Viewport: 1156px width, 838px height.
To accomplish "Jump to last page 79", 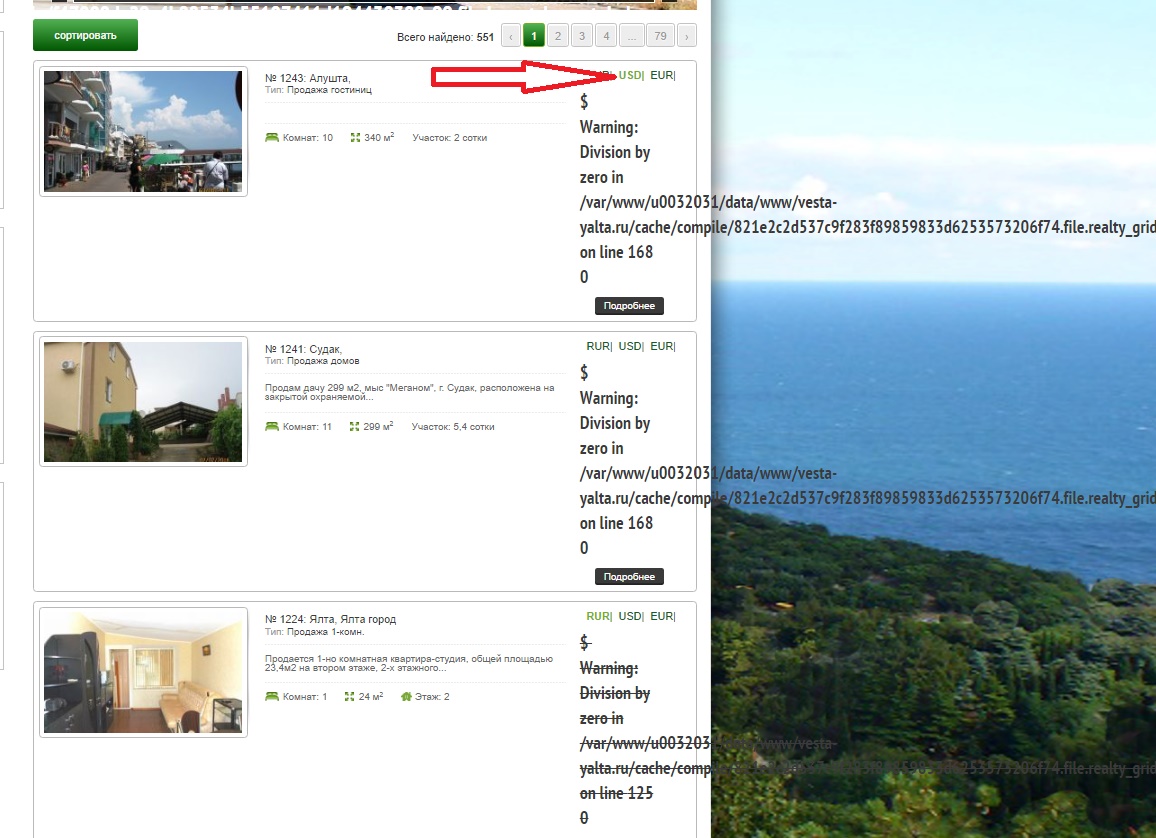I will pos(659,37).
